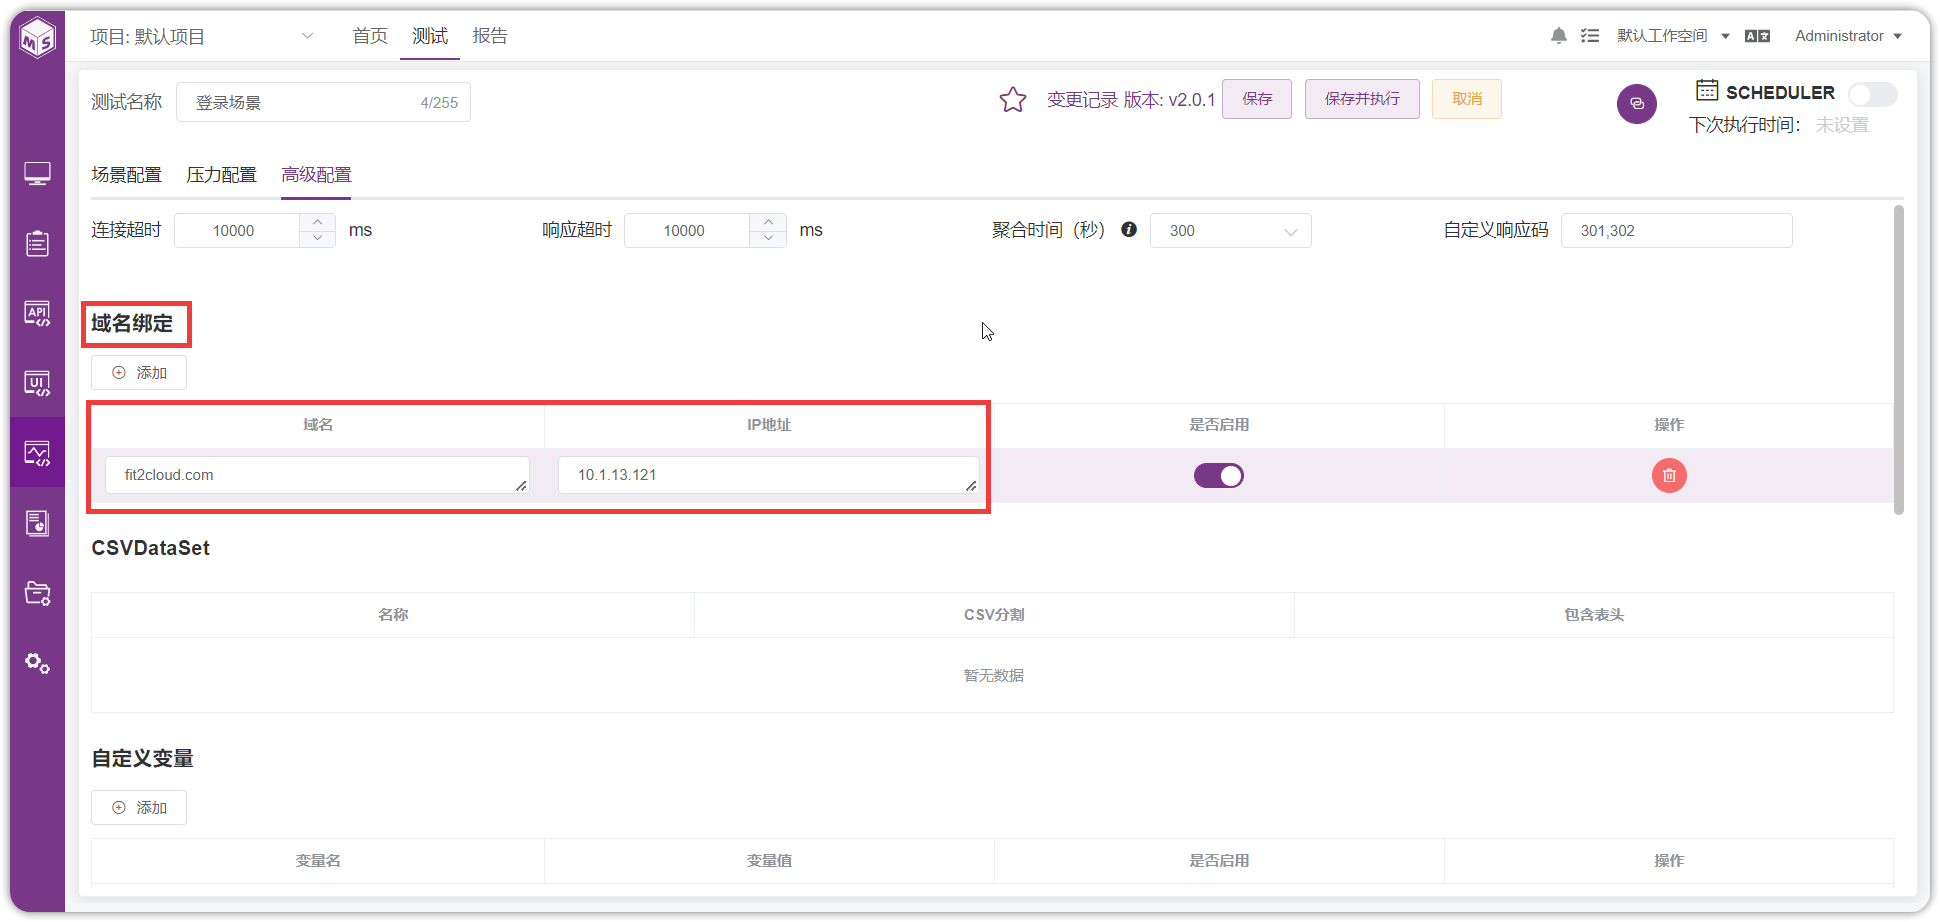Screen dimensions: 1940x922
Task: Click the vertical scrollbar of config panel
Action: point(1898,360)
